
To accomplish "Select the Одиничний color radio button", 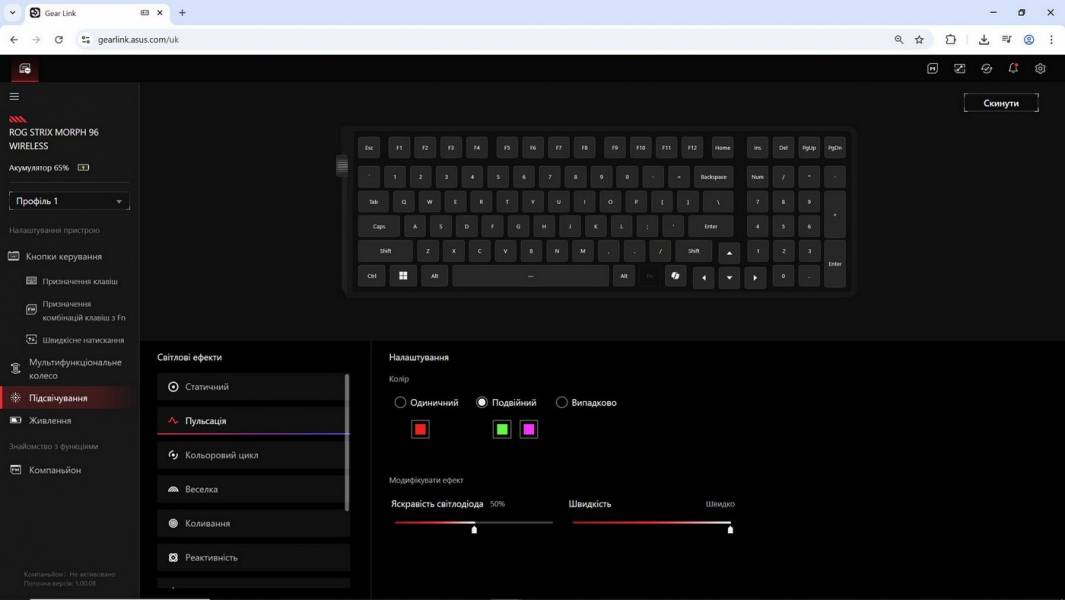I will [400, 402].
